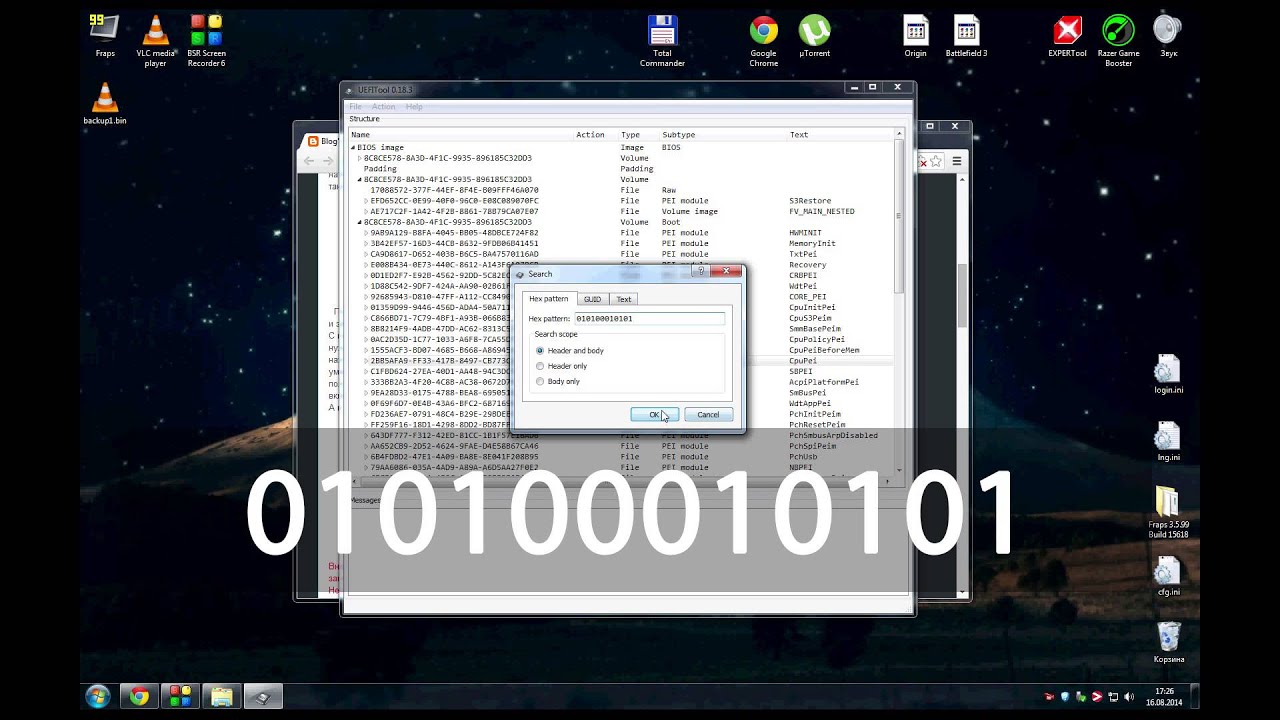1280x720 pixels.
Task: Open the EXPERTool desktop icon
Action: (x=1067, y=37)
